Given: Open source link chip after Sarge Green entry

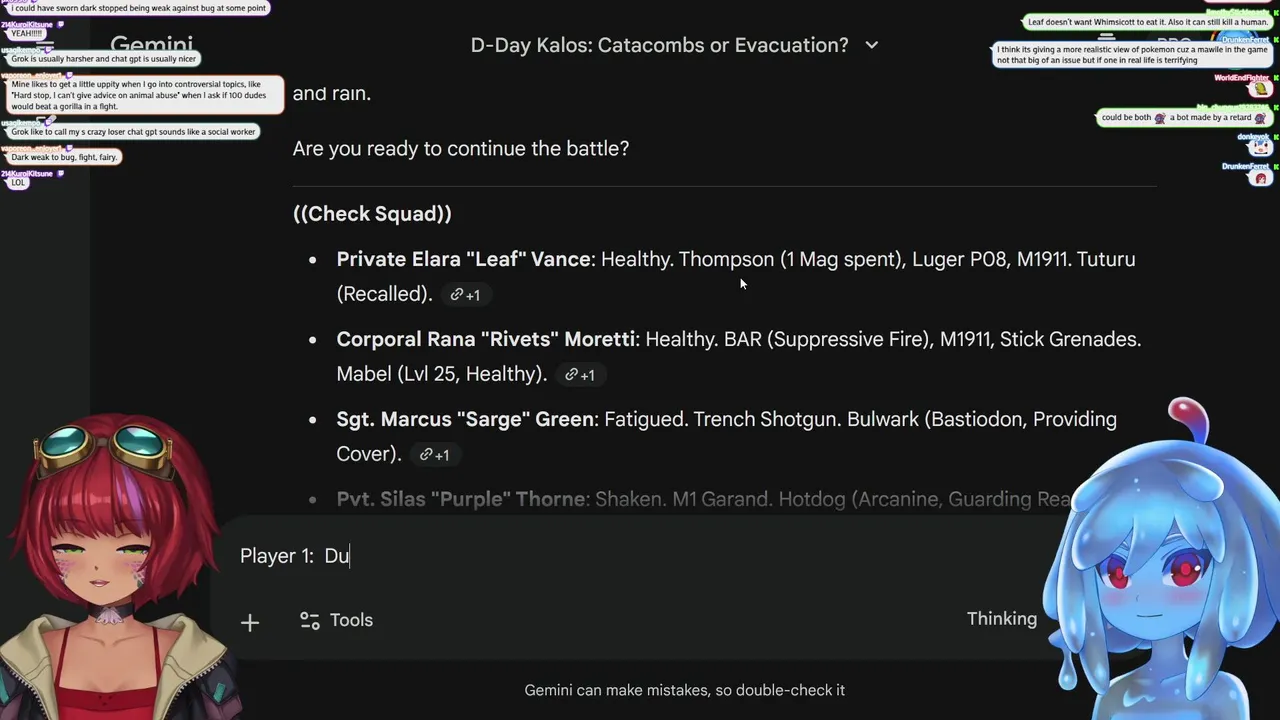Looking at the screenshot, I should pos(434,455).
